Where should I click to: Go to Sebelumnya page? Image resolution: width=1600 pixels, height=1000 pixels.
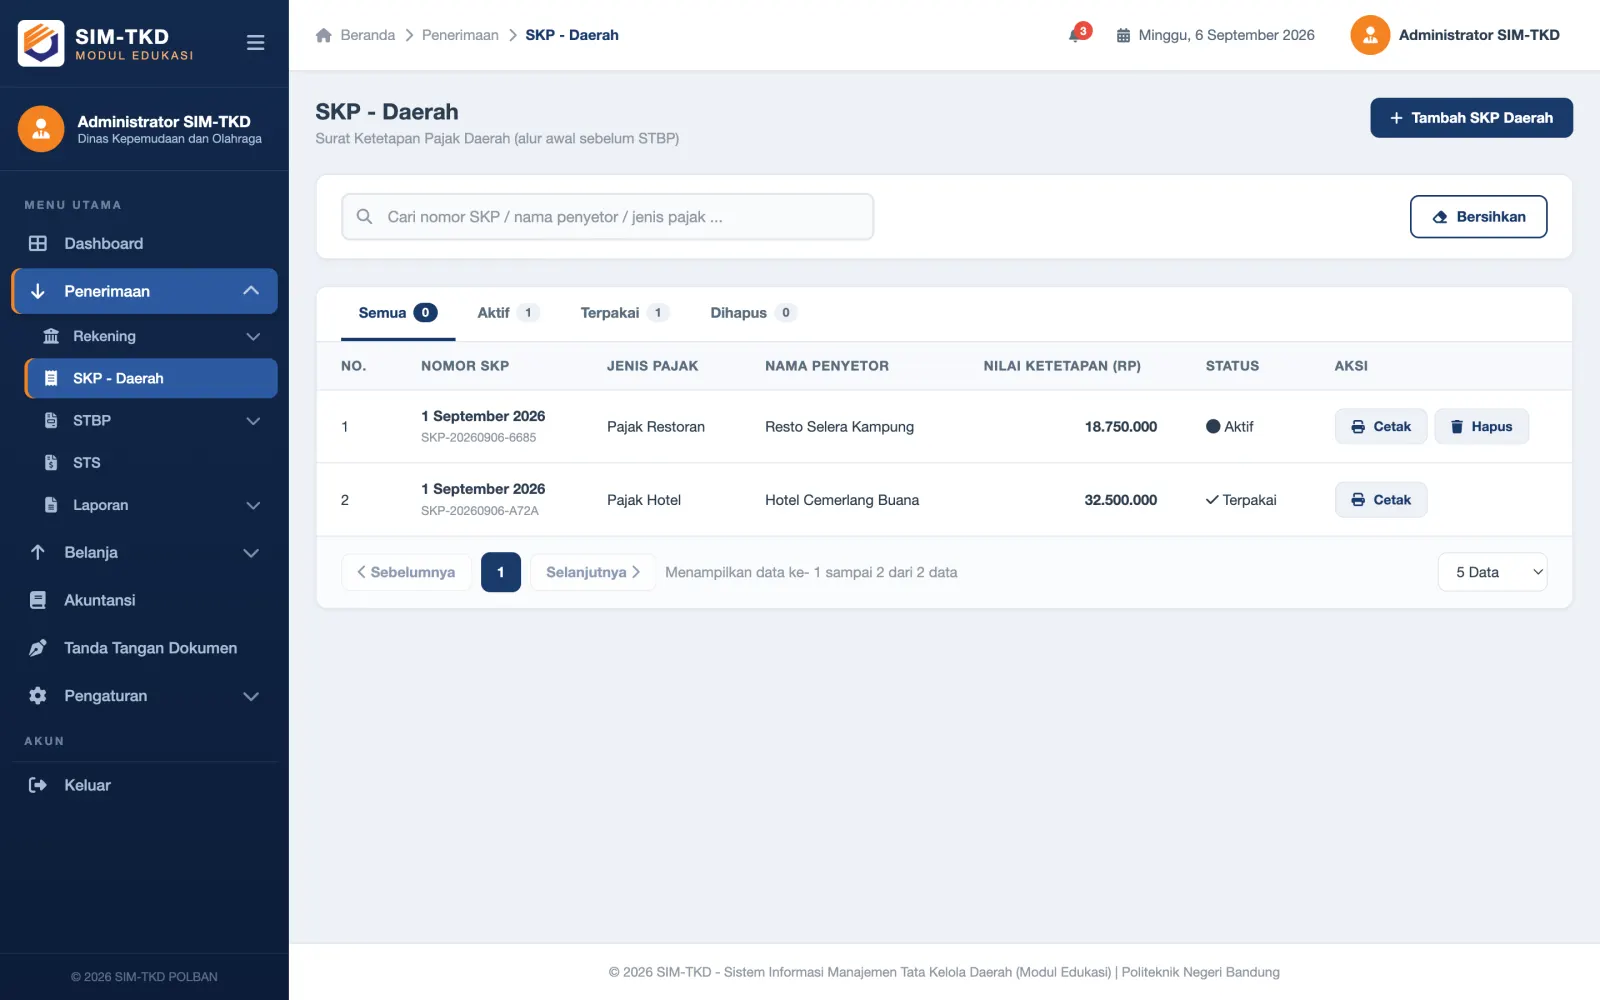click(406, 572)
